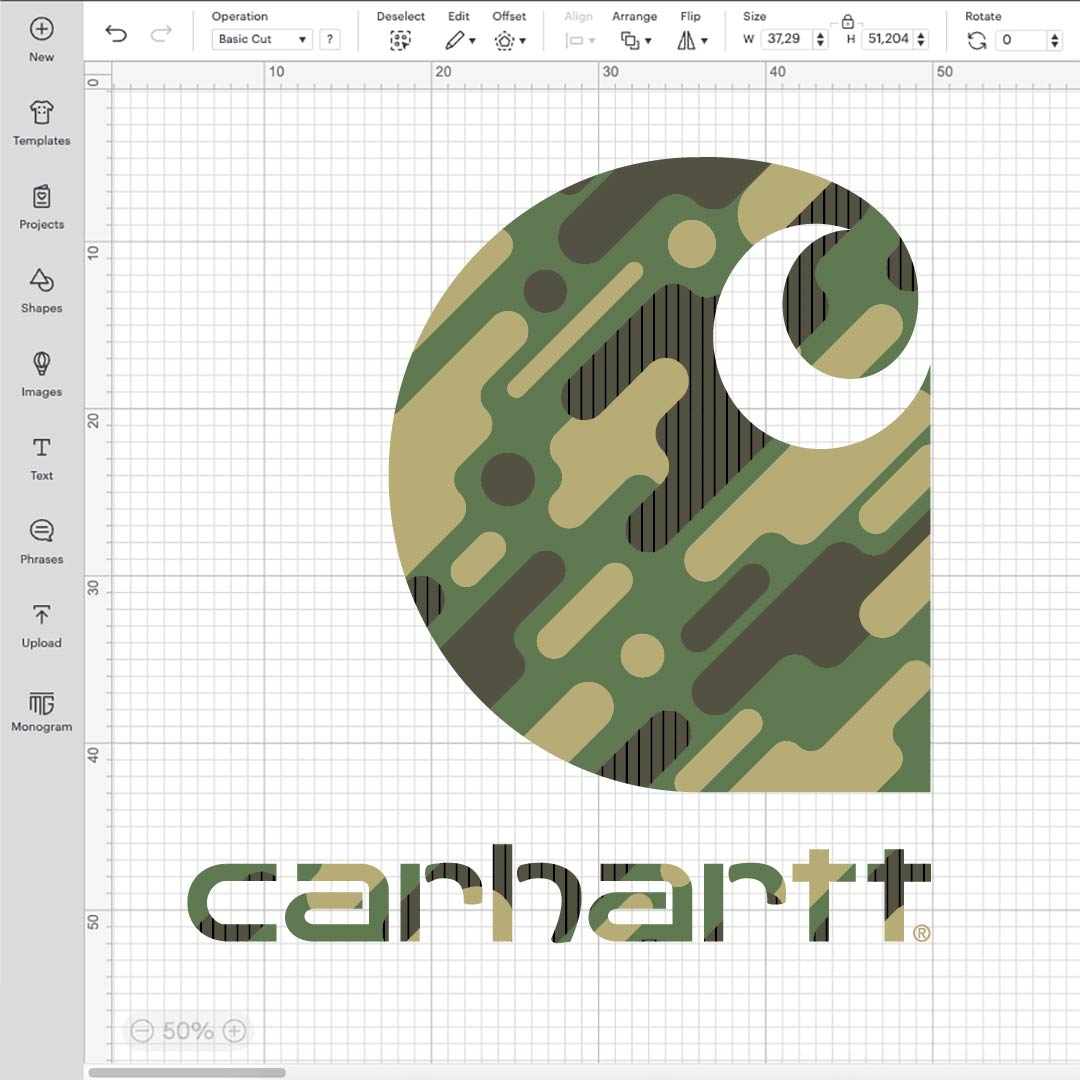Click the Width size input field
The height and width of the screenshot is (1080, 1080).
point(786,39)
